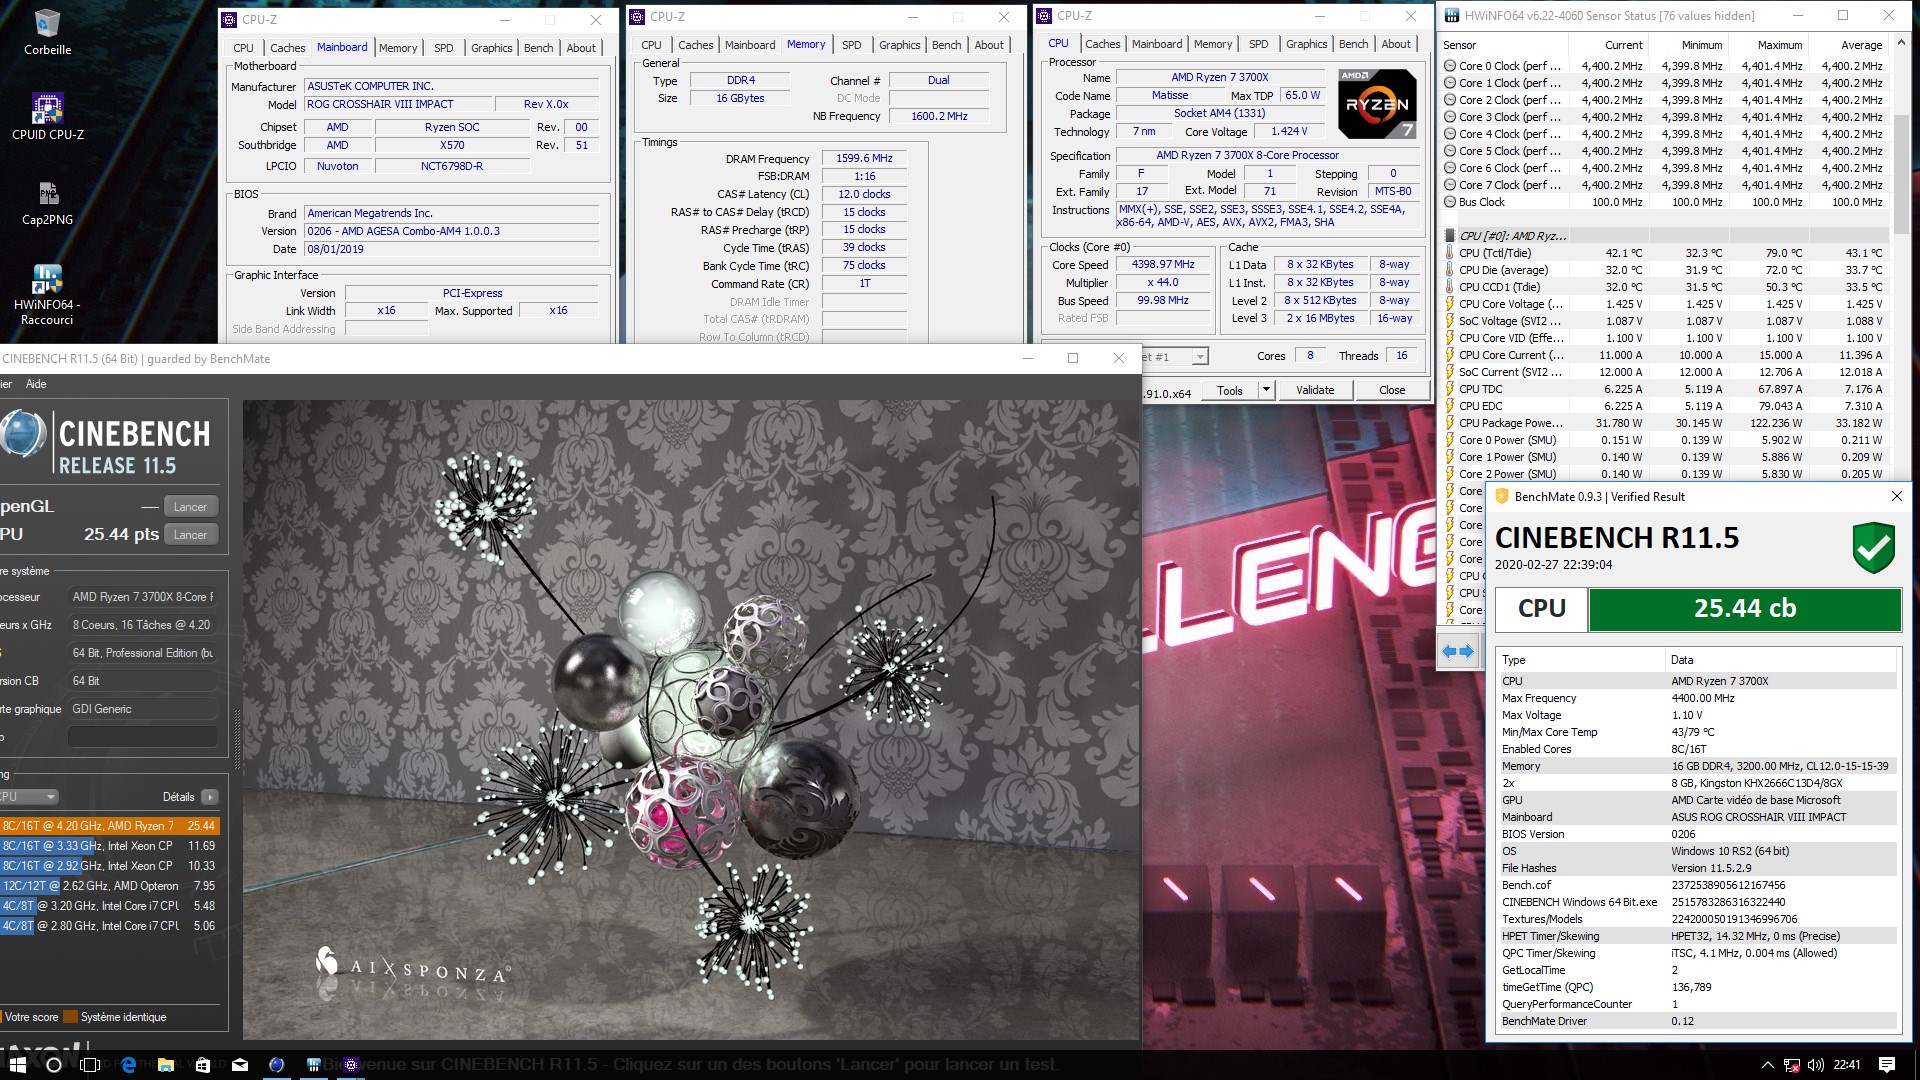
Task: Open the Mail app from the taskbar
Action: click(240, 1065)
